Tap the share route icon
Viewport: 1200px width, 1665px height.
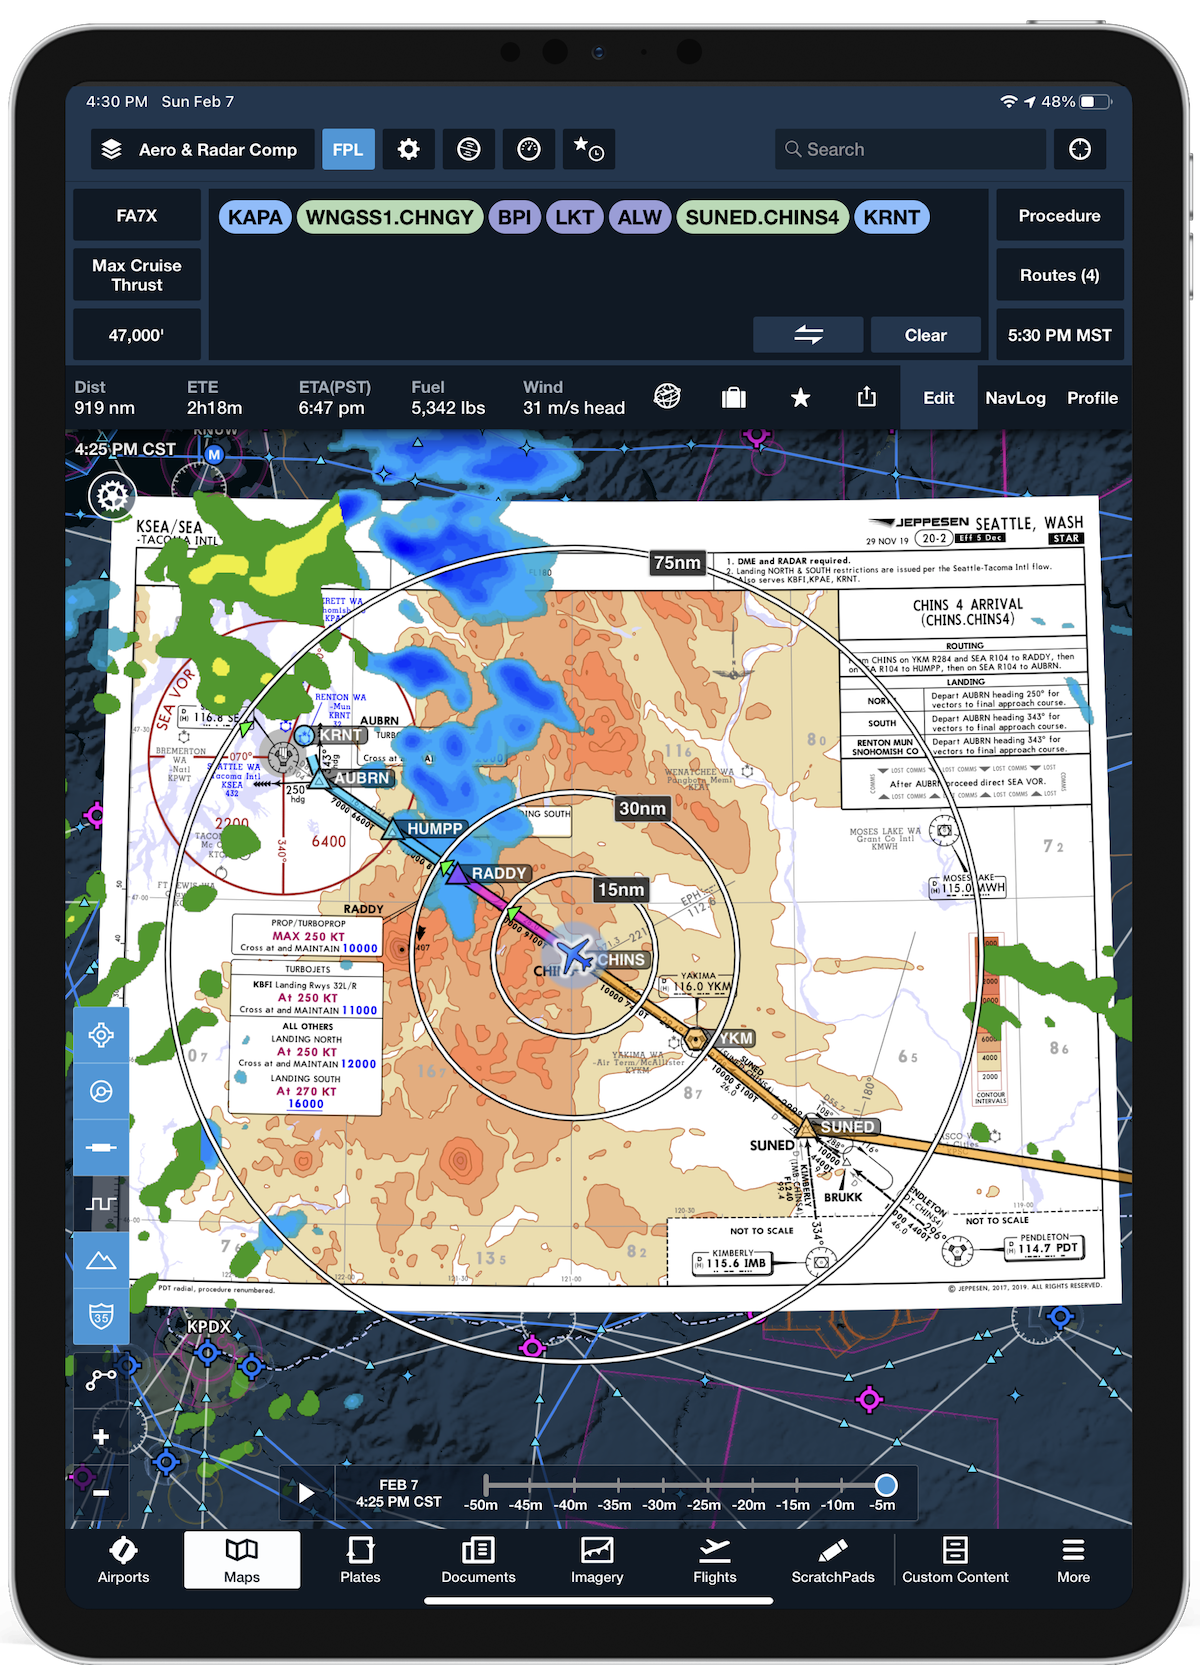coord(867,397)
